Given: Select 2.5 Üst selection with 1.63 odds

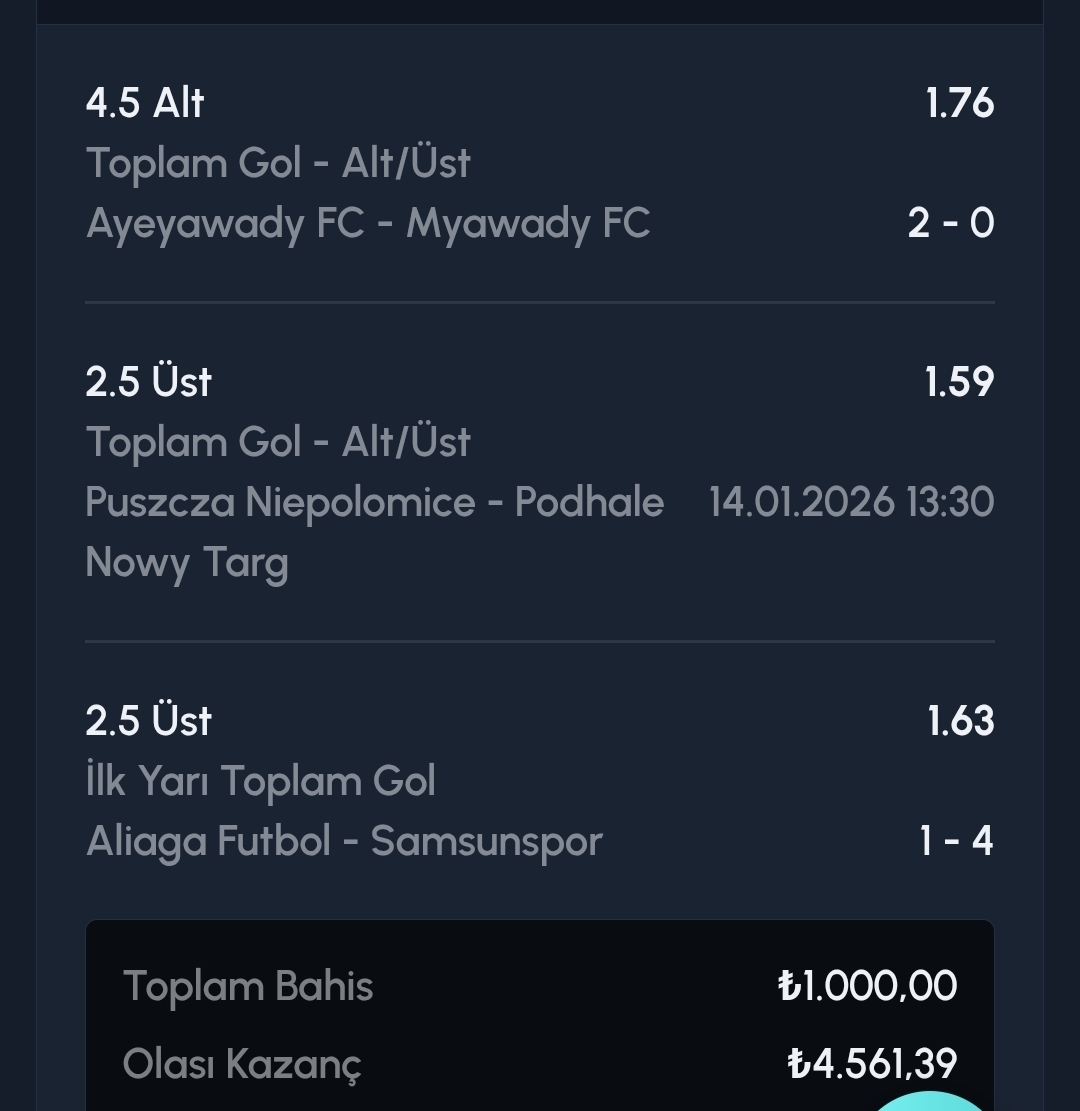Looking at the screenshot, I should 149,721.
